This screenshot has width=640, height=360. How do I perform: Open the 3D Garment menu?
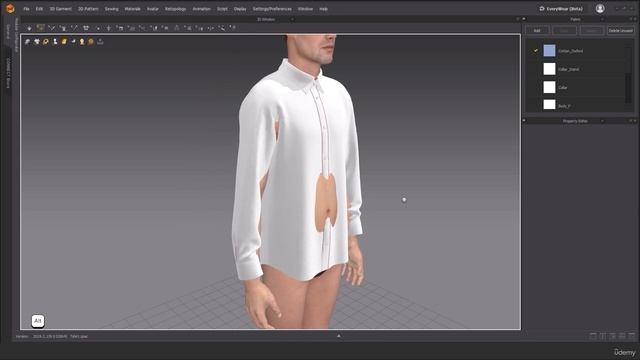point(60,9)
